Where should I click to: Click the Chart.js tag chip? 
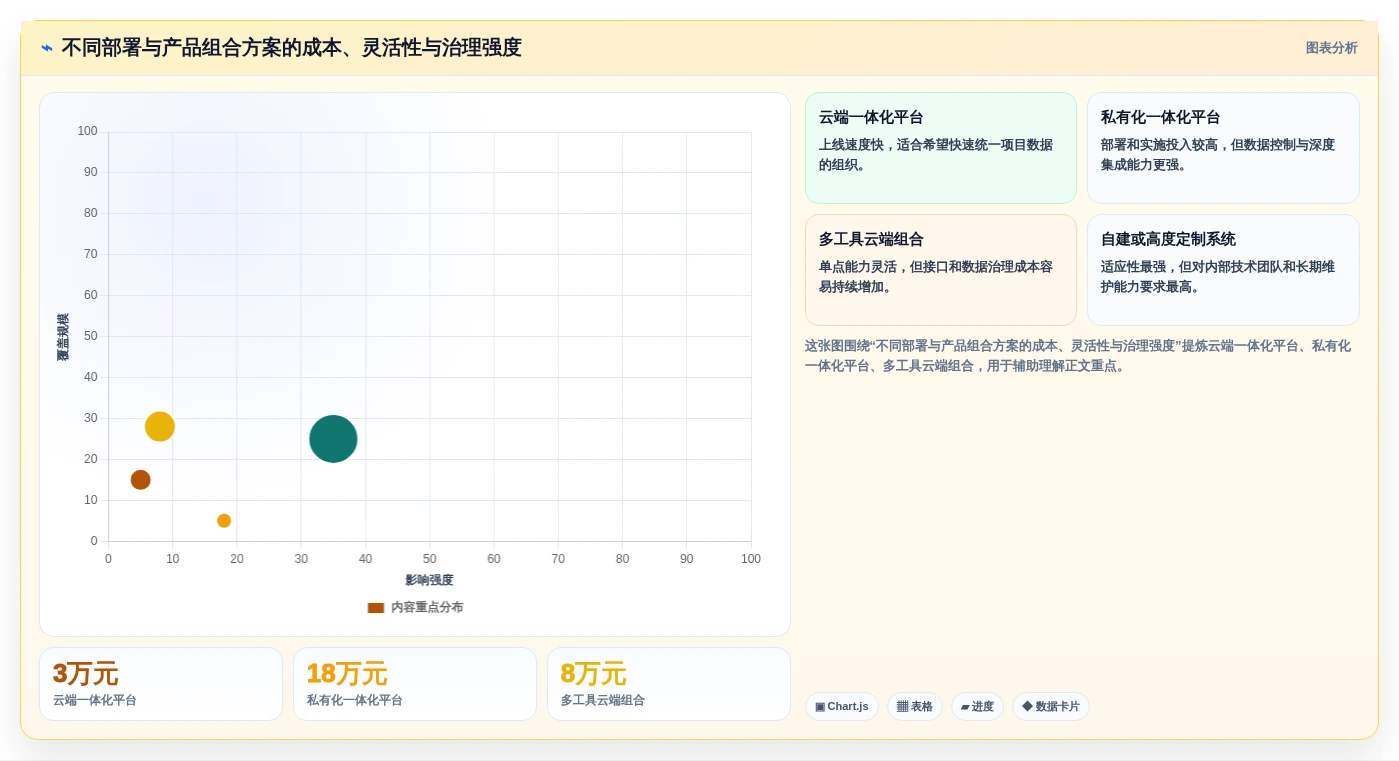[842, 707]
